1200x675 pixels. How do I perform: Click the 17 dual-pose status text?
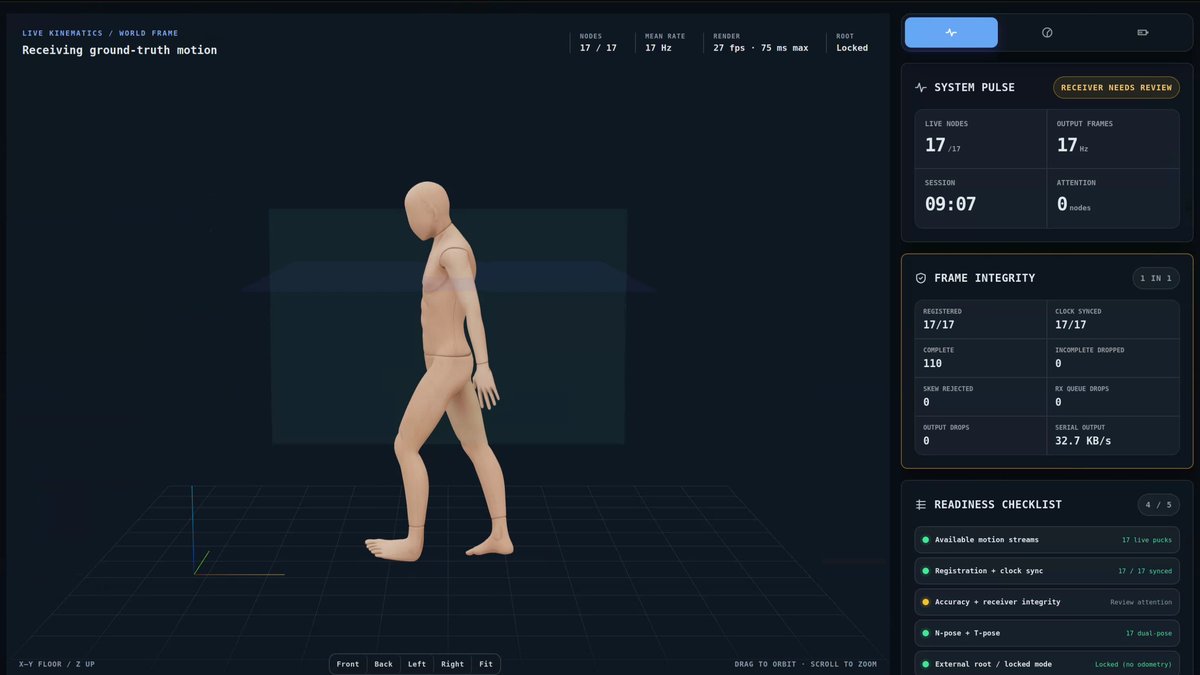click(1149, 633)
